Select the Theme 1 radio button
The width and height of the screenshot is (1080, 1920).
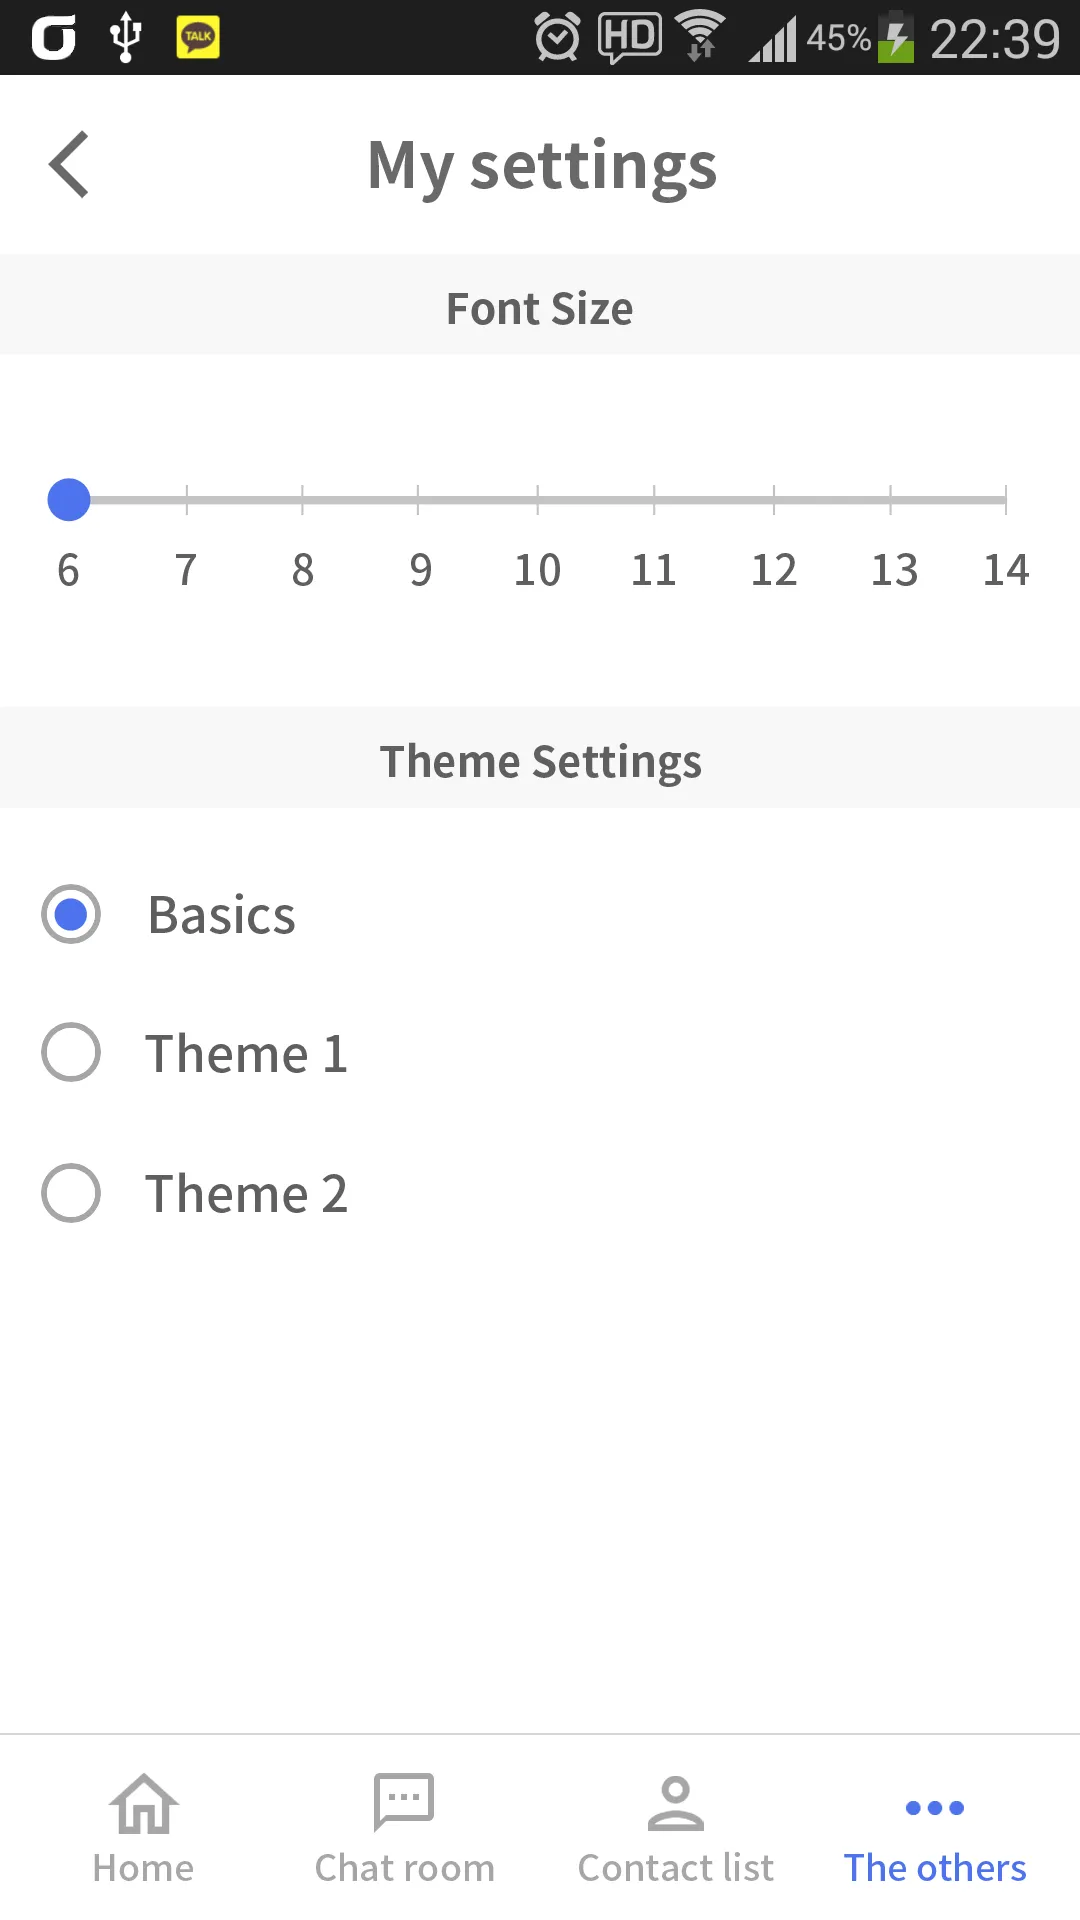pyautogui.click(x=71, y=1052)
